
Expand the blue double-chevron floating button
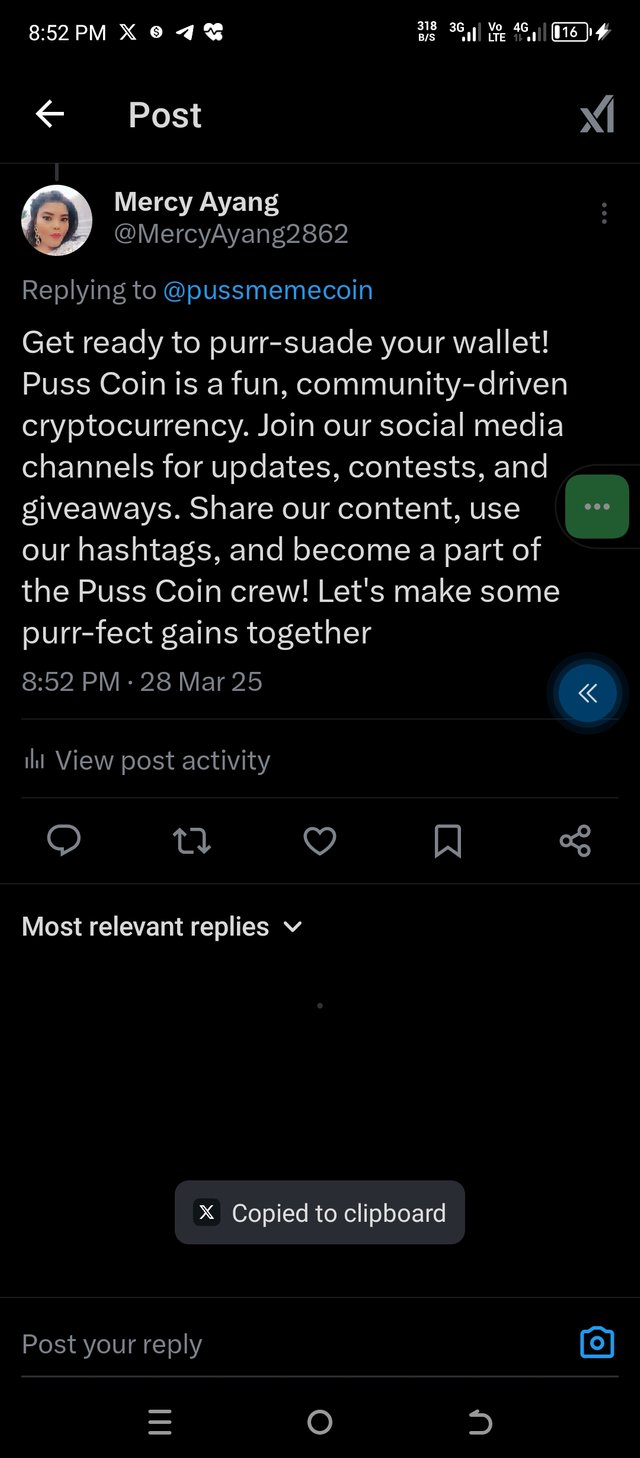click(588, 693)
